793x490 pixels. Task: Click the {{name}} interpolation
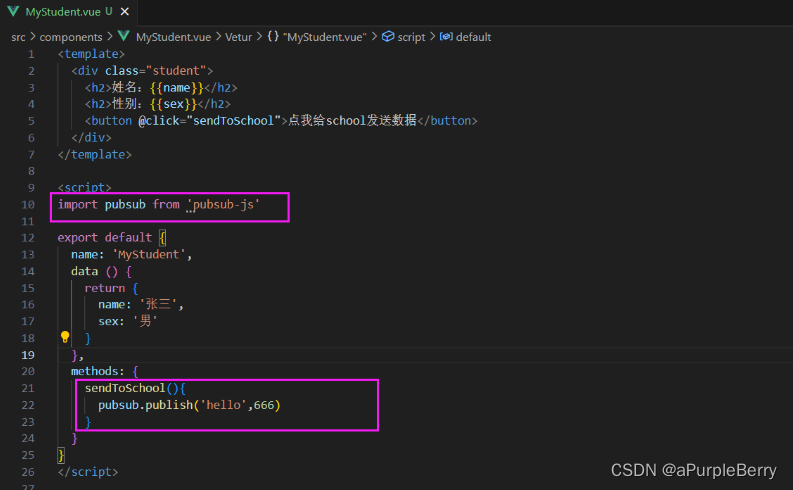pos(177,87)
